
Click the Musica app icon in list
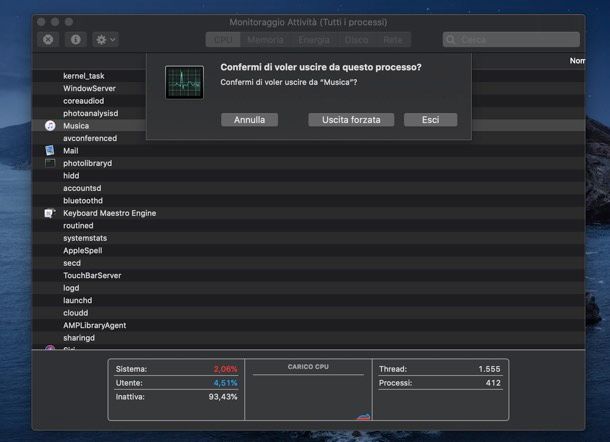[50, 126]
